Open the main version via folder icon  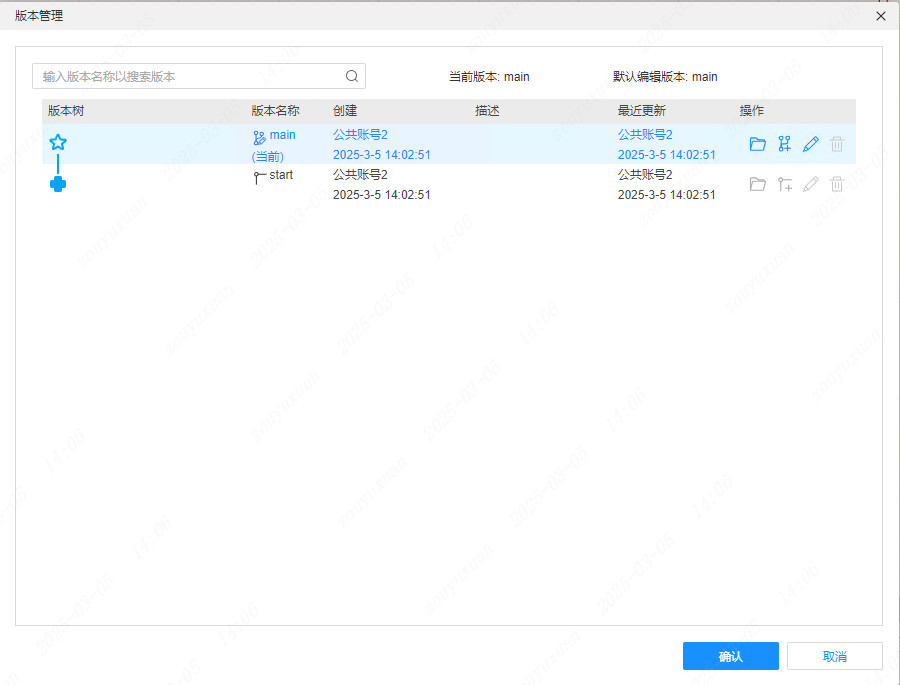pyautogui.click(x=758, y=143)
